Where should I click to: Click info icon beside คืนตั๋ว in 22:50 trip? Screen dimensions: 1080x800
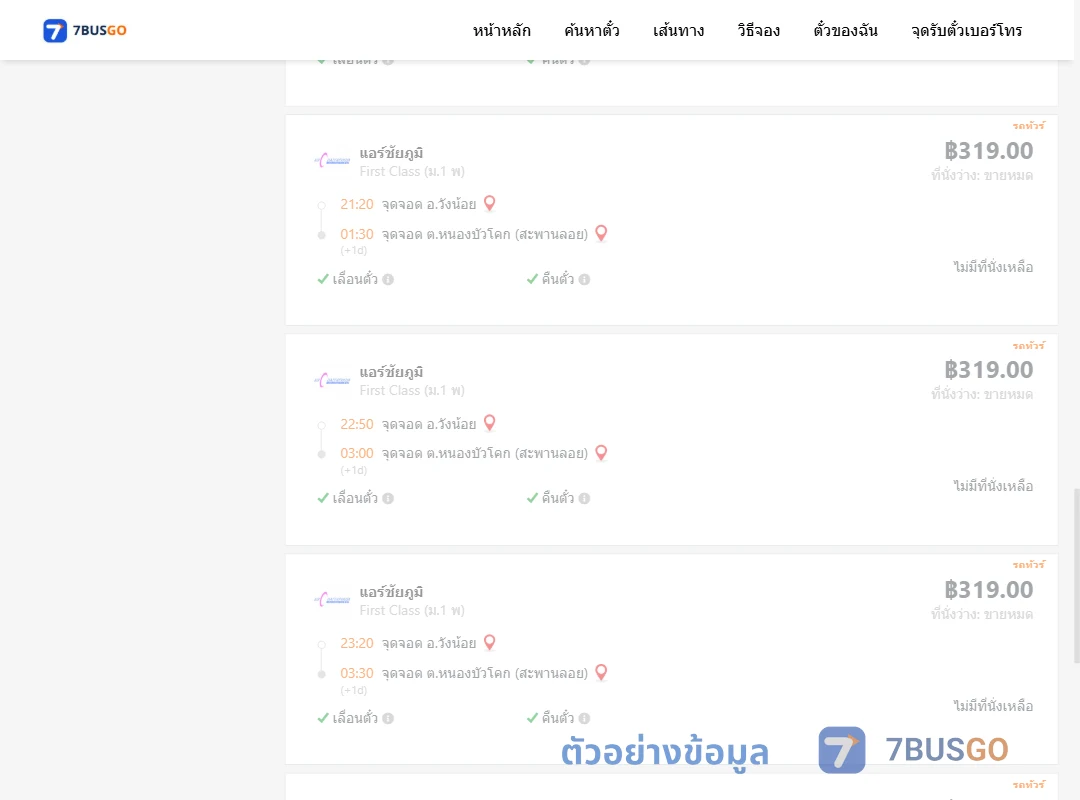(584, 498)
